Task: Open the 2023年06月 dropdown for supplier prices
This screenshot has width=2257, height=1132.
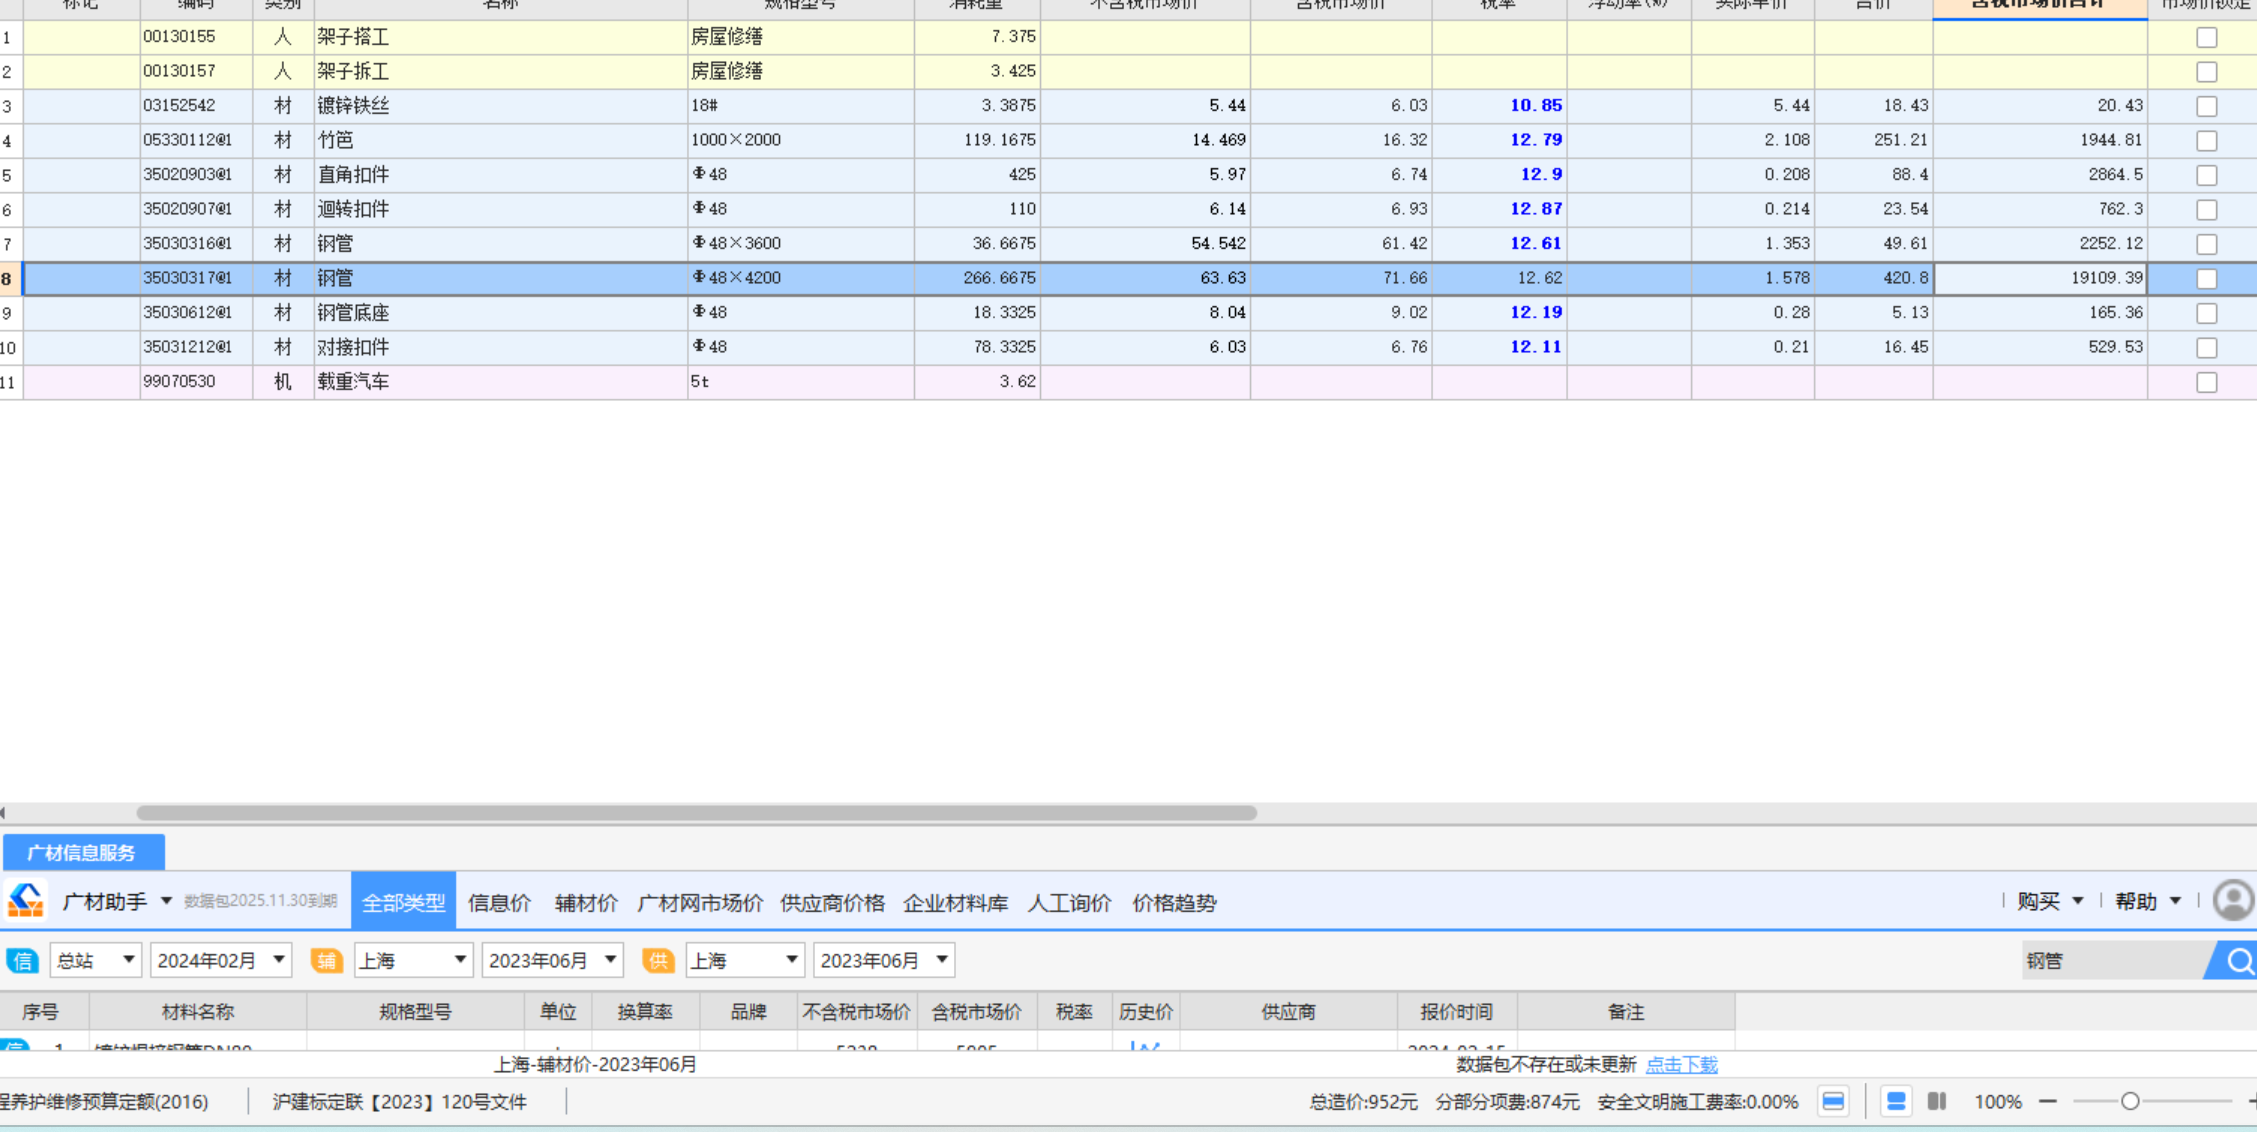Action: (x=884, y=961)
